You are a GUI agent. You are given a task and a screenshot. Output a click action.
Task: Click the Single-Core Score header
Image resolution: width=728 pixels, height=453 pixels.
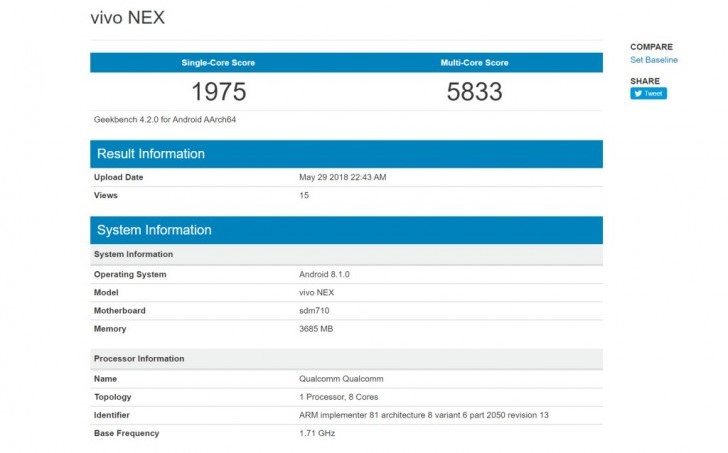coord(218,63)
